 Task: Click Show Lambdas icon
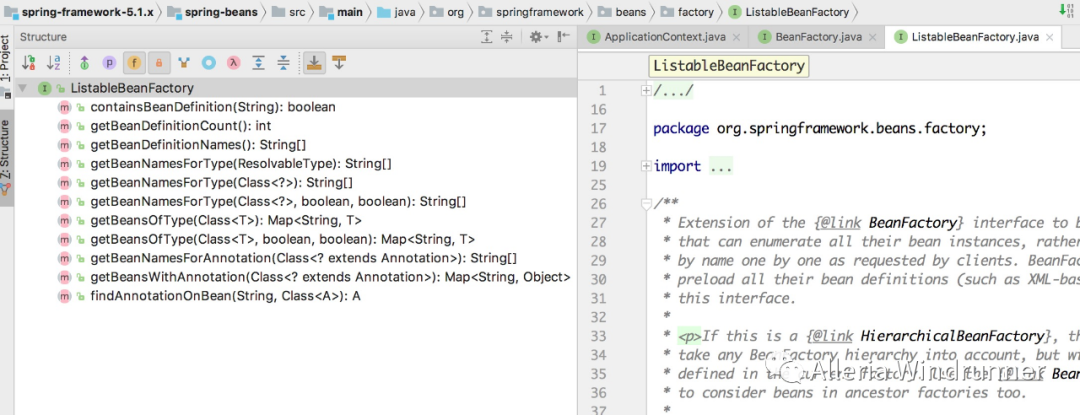click(233, 62)
